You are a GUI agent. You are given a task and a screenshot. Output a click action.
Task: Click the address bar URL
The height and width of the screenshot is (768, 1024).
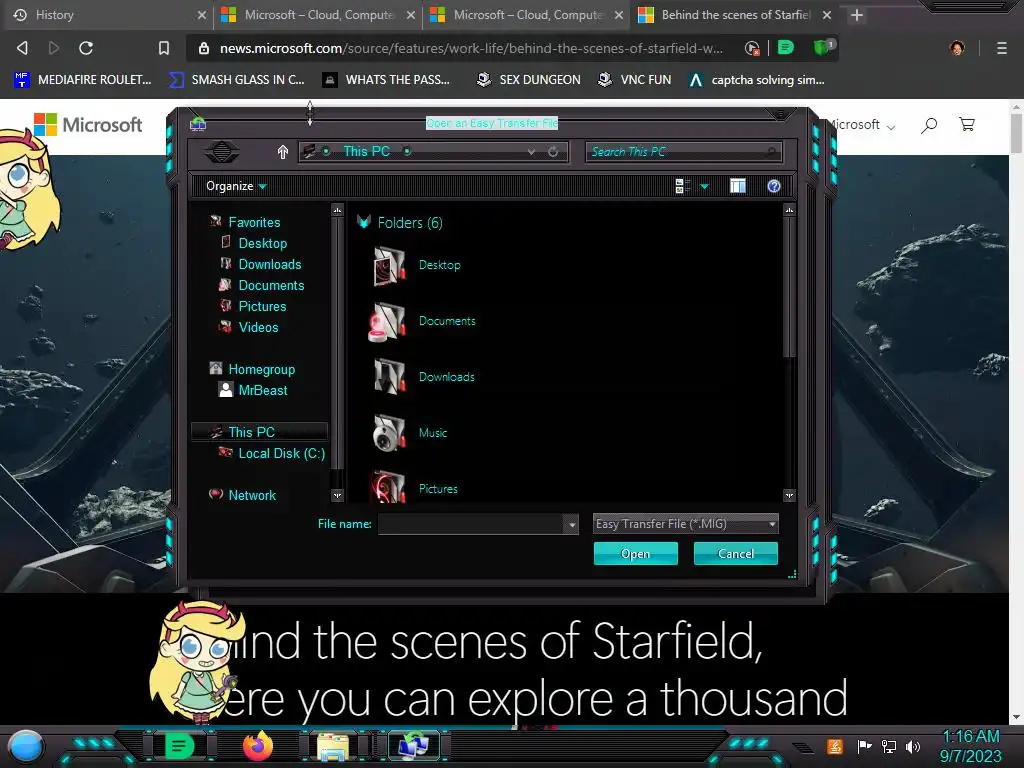471,48
